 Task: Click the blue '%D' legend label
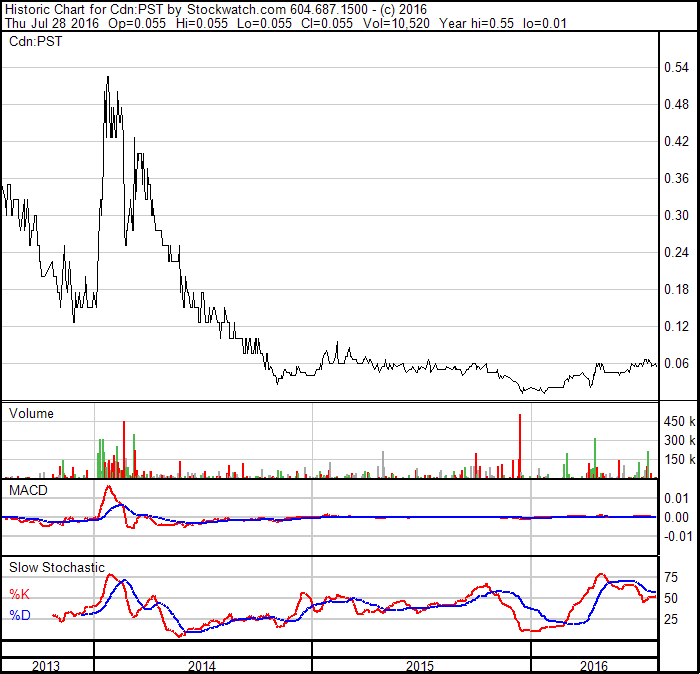(20, 616)
